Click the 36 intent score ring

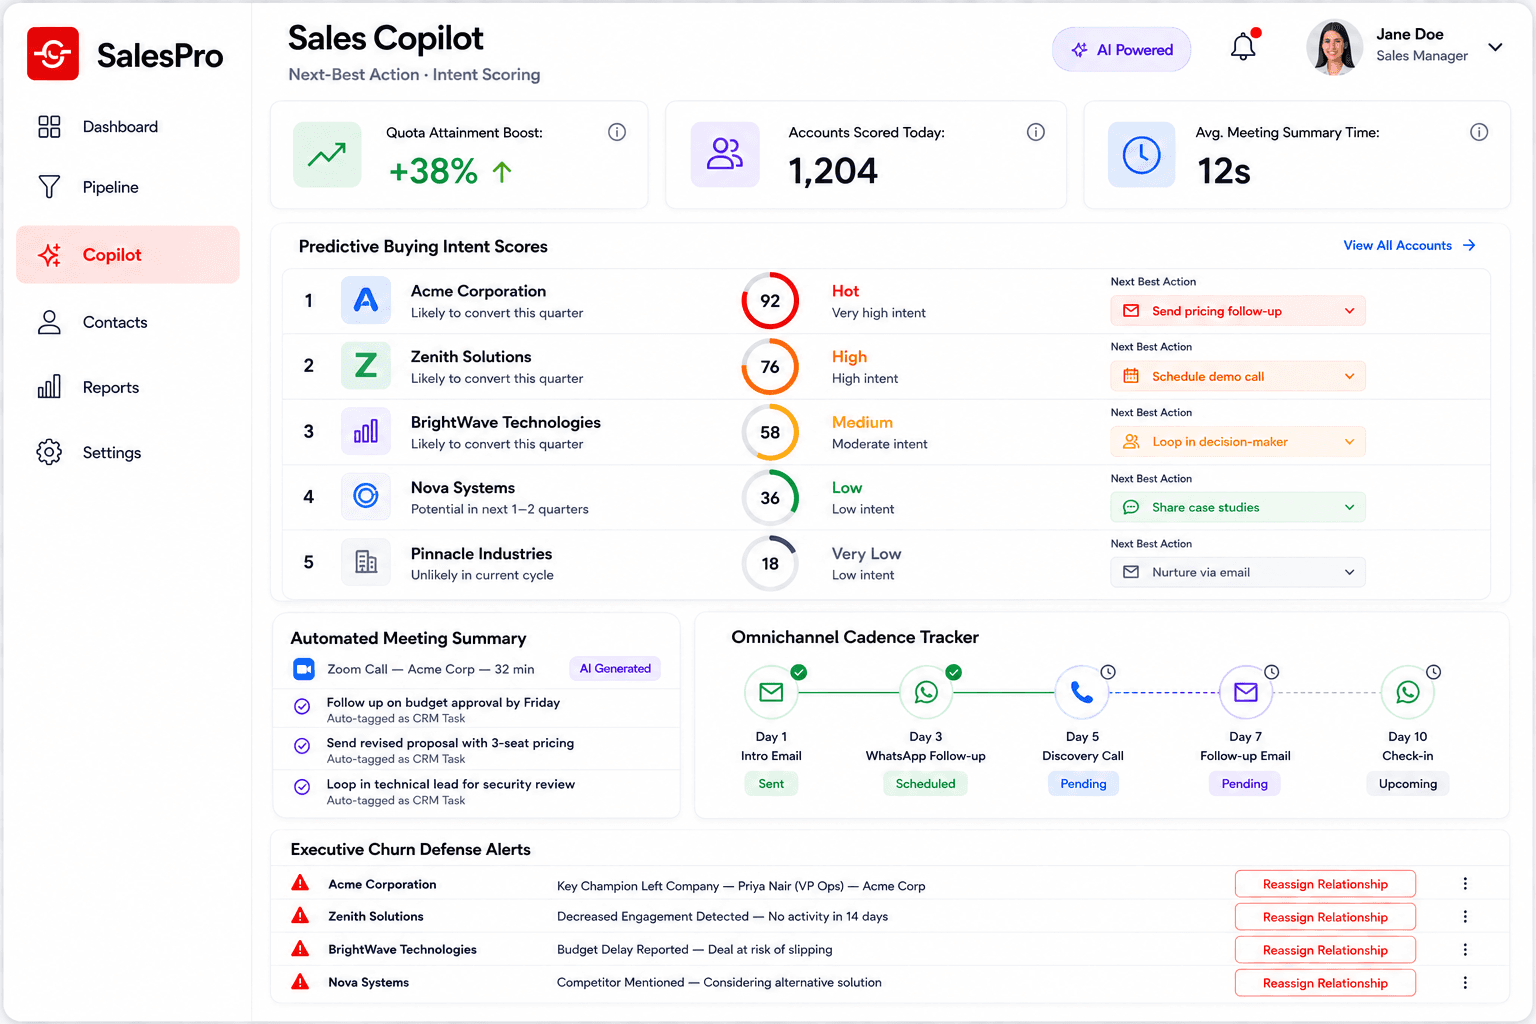click(x=770, y=498)
